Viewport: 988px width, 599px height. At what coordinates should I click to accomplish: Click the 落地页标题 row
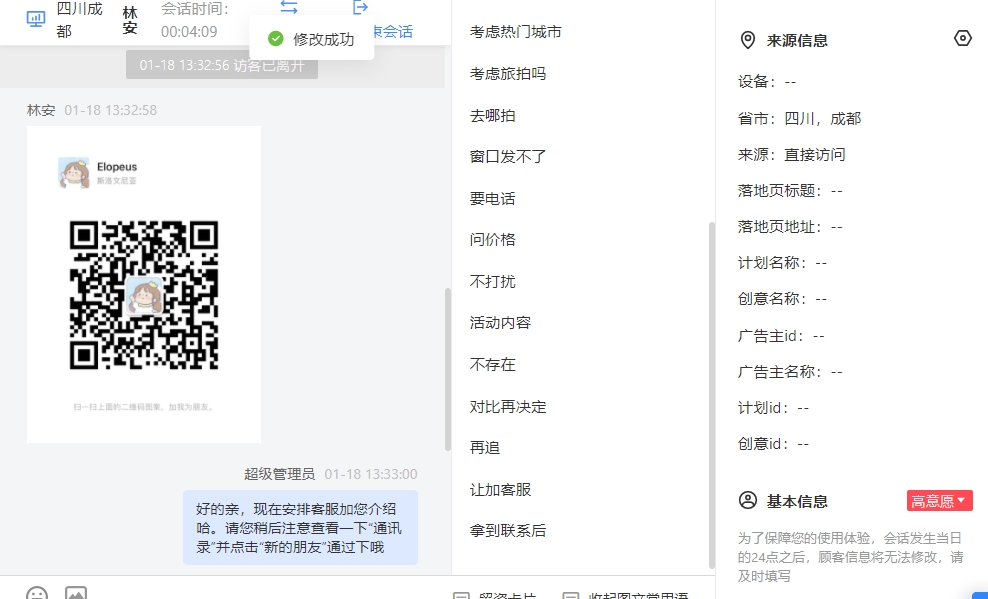(790, 191)
